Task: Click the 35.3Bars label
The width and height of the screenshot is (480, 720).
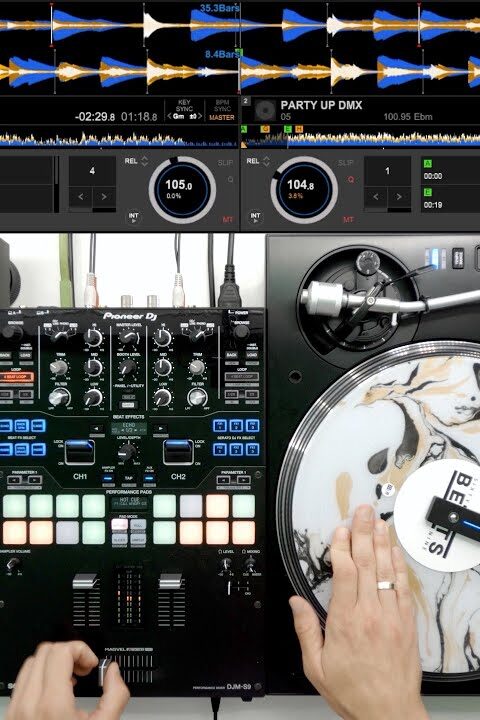Action: 220,8
